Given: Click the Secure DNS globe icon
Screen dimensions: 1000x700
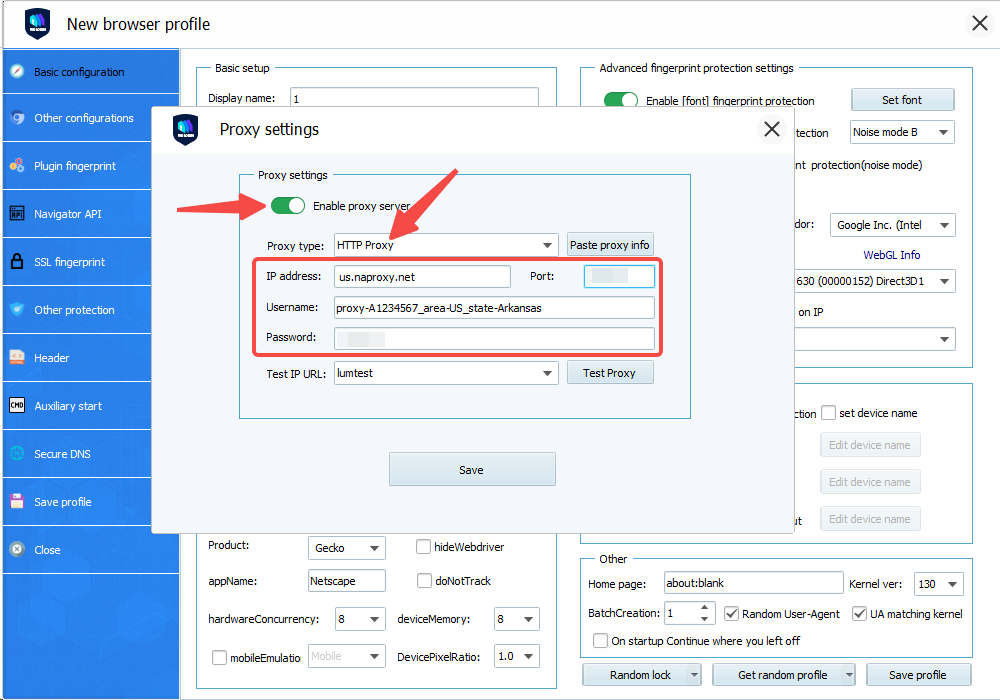Looking at the screenshot, I should click(x=17, y=454).
